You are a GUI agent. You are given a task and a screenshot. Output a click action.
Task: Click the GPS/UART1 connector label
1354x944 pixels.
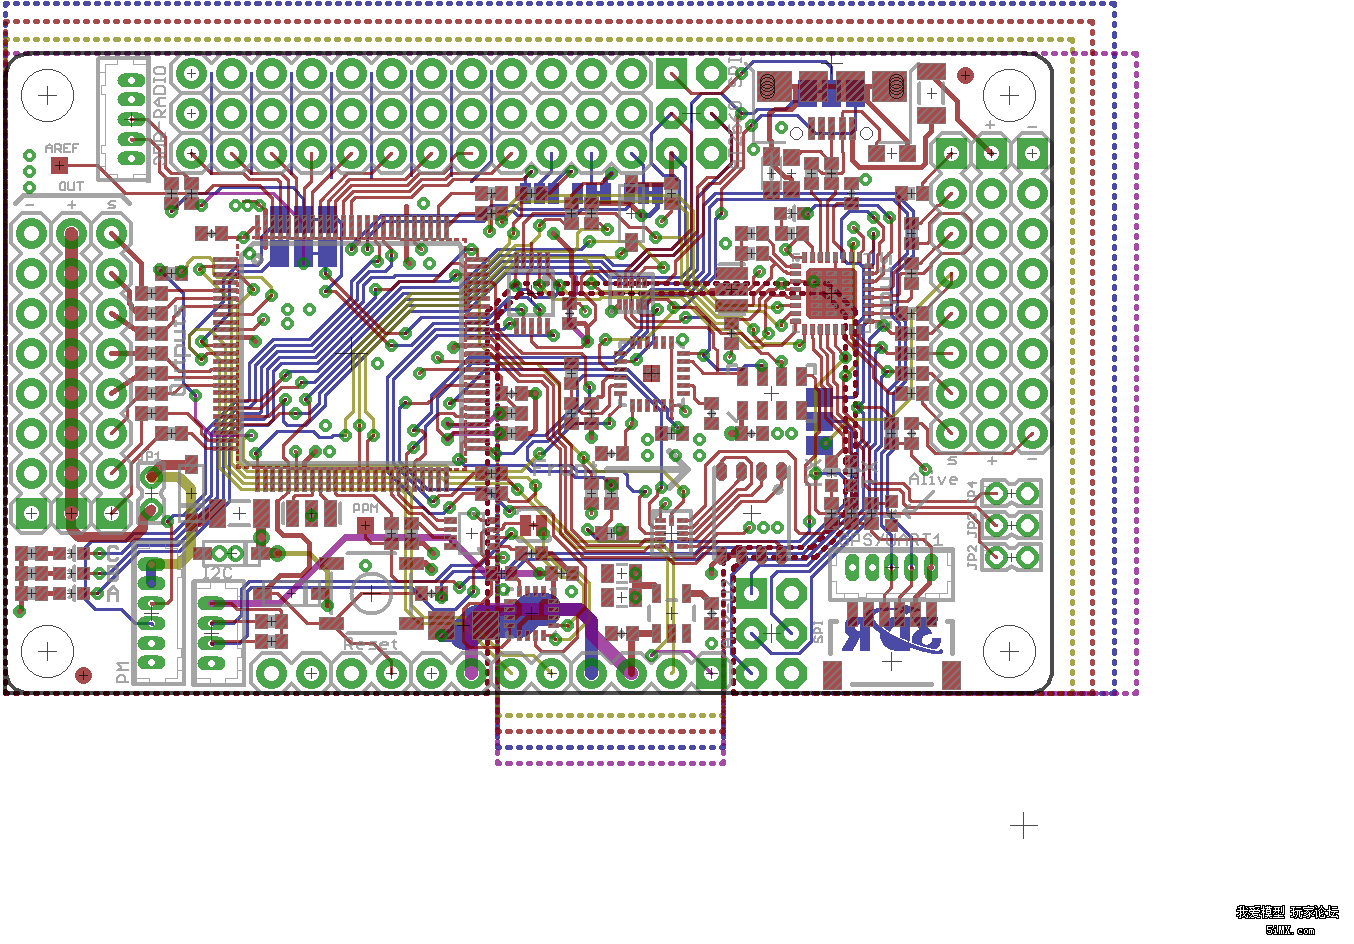[892, 539]
